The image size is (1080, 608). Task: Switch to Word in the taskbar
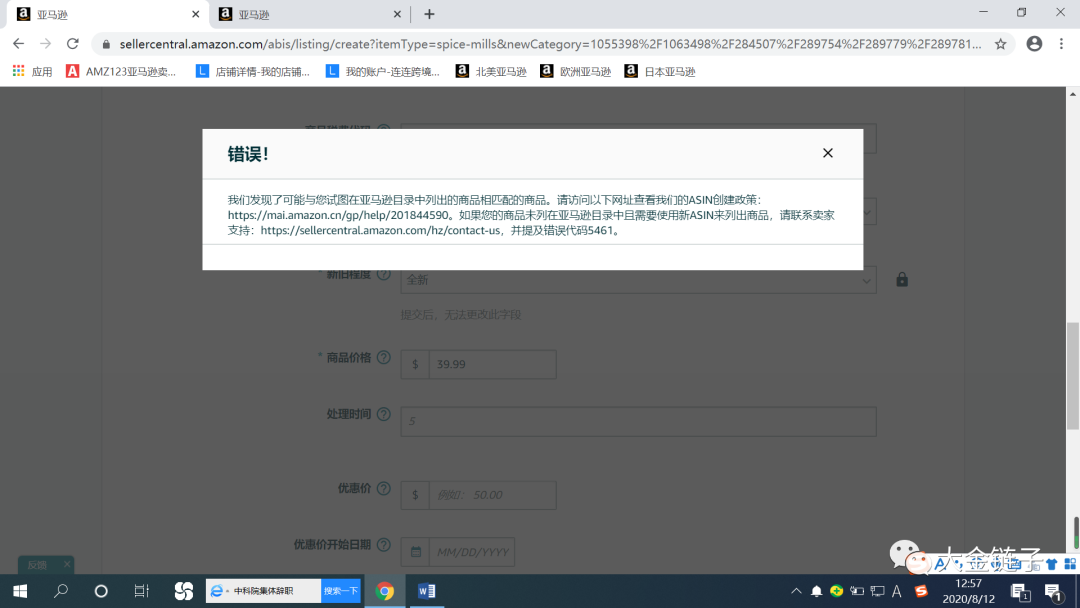point(427,591)
